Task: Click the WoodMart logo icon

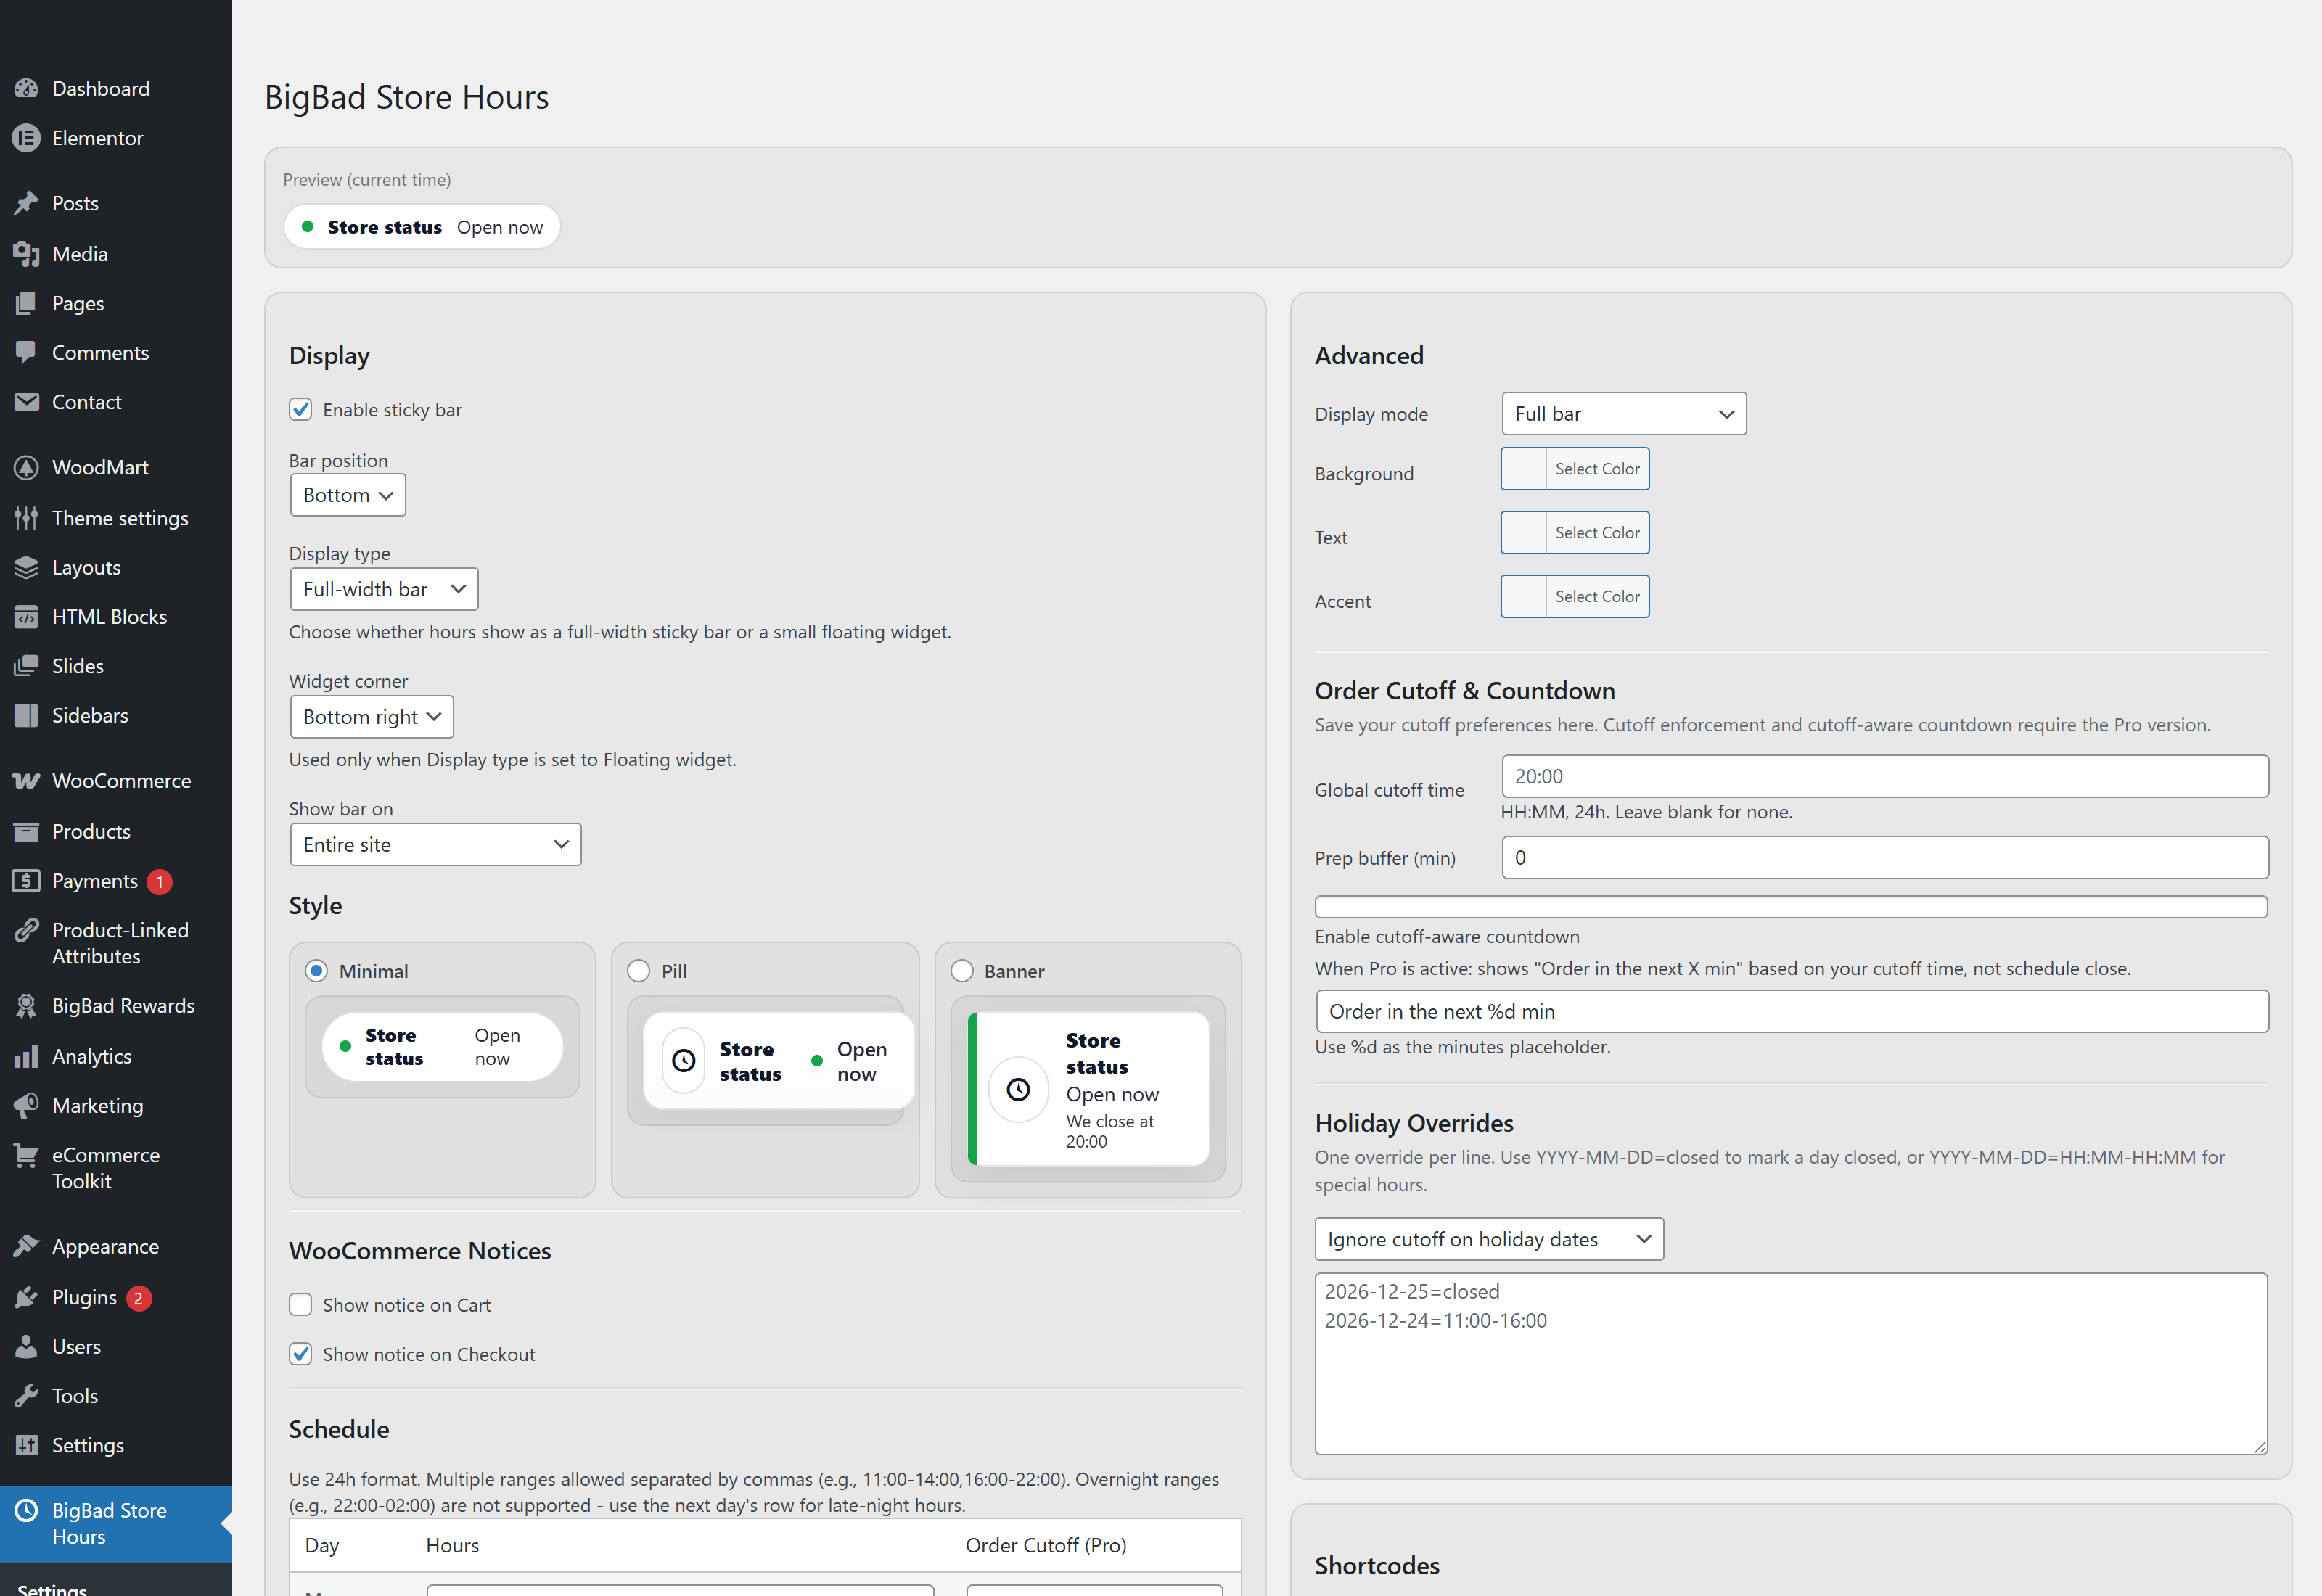Action: (x=27, y=467)
